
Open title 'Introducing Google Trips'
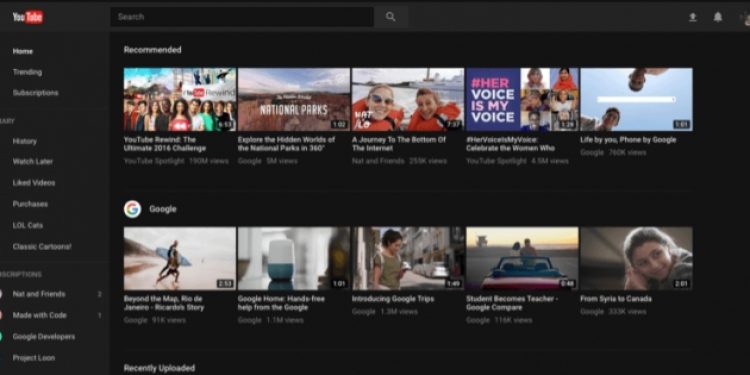pyautogui.click(x=393, y=299)
